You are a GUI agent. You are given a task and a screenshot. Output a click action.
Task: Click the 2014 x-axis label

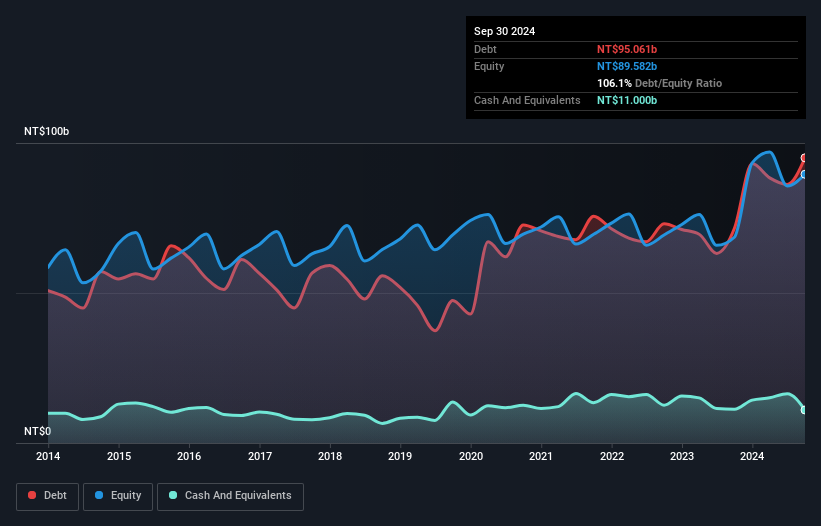click(48, 456)
